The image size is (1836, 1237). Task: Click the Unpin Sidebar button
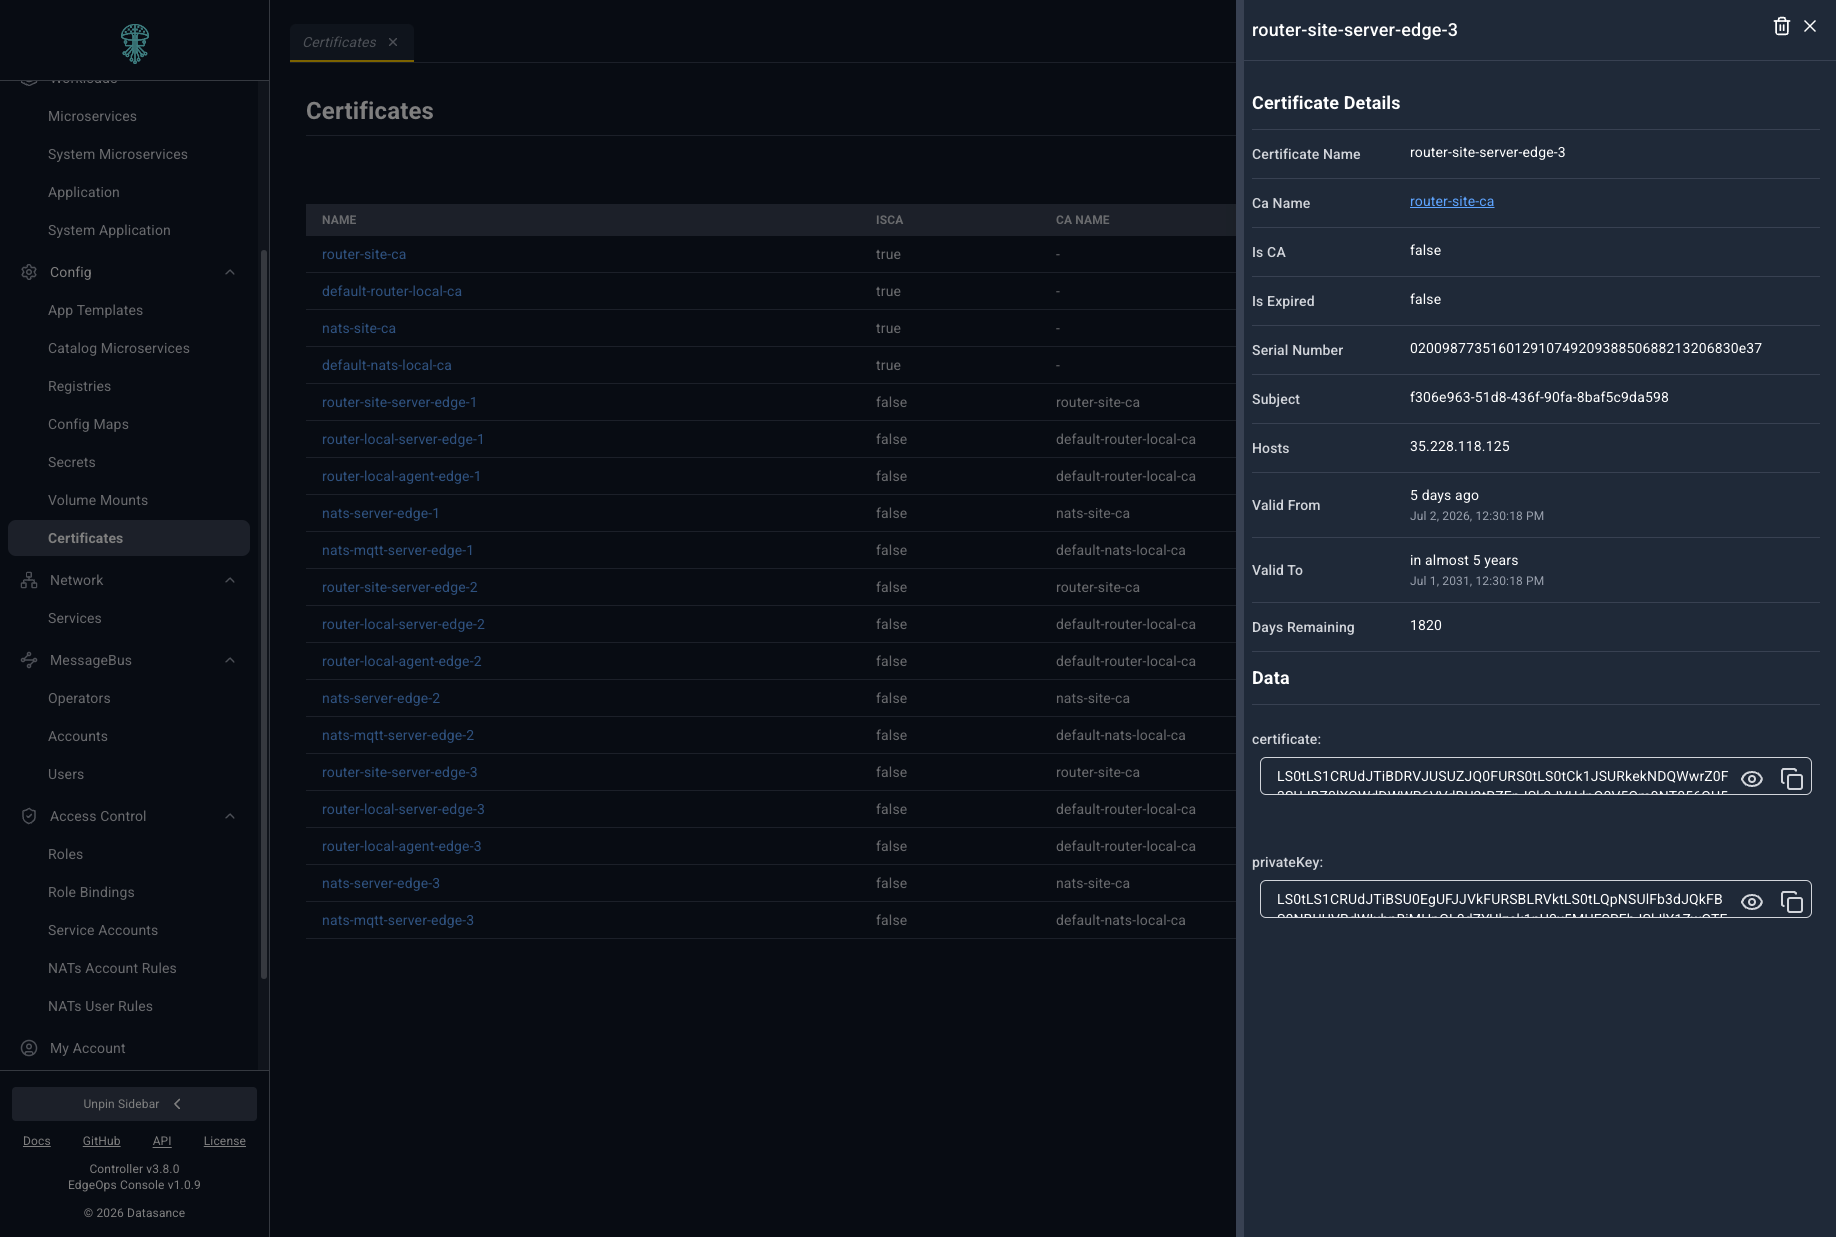(x=134, y=1104)
